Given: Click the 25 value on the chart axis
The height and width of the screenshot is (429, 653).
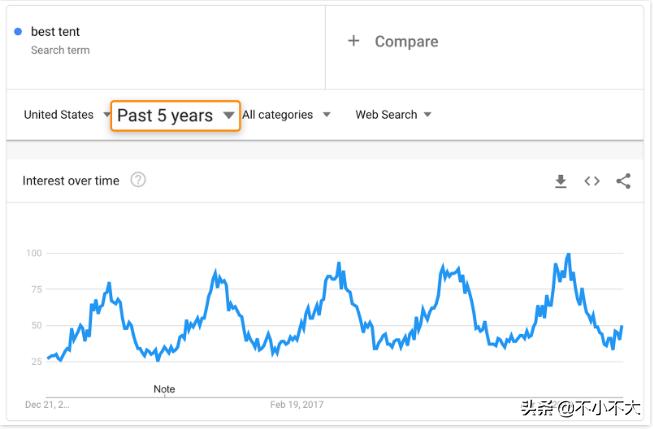Looking at the screenshot, I should pyautogui.click(x=36, y=361).
